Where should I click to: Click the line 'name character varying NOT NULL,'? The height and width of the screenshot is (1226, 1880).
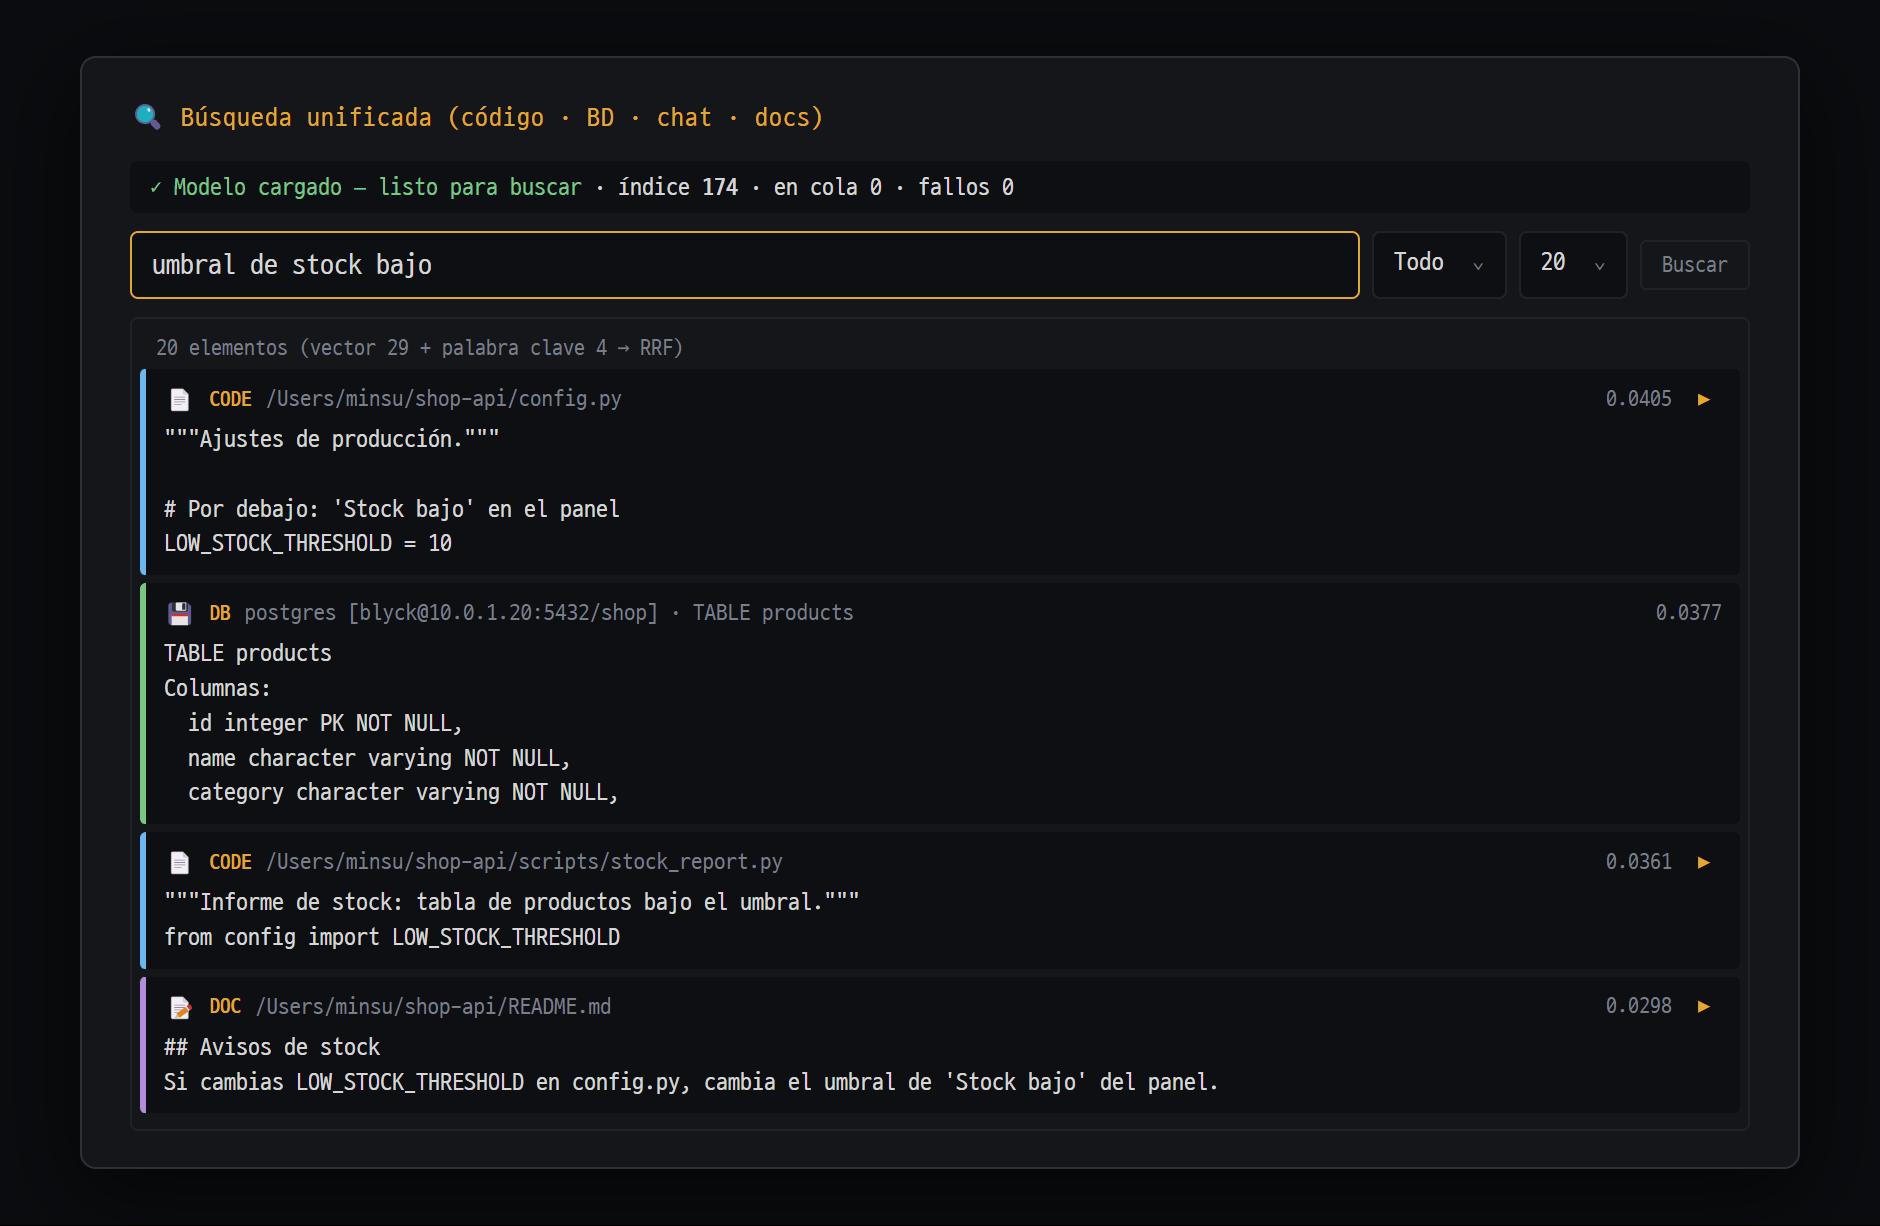tap(379, 758)
